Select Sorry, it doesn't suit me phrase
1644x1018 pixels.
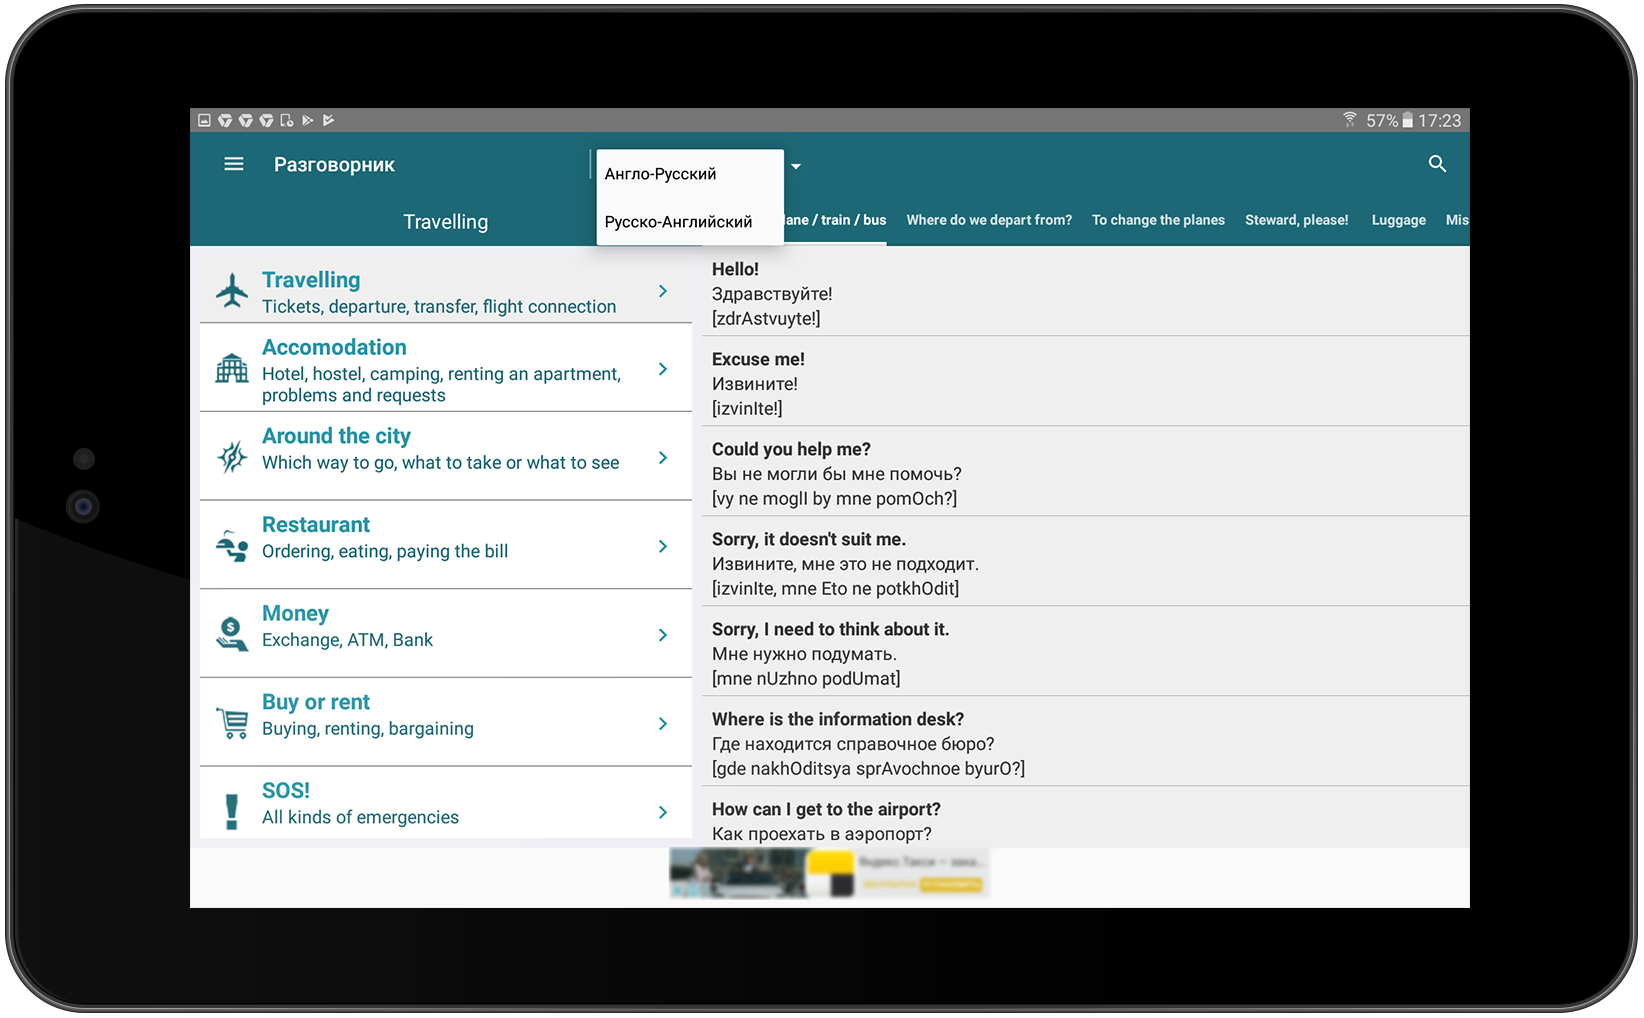click(x=1086, y=561)
